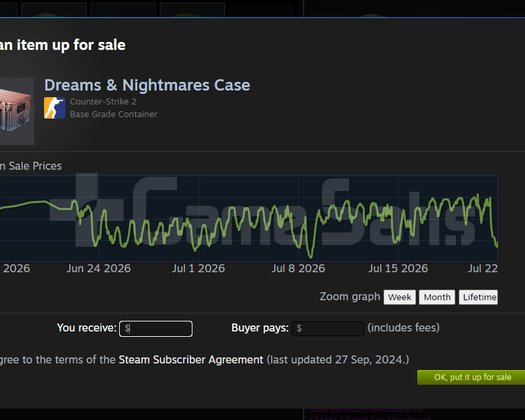Click the sale dialog heading text

click(x=63, y=45)
